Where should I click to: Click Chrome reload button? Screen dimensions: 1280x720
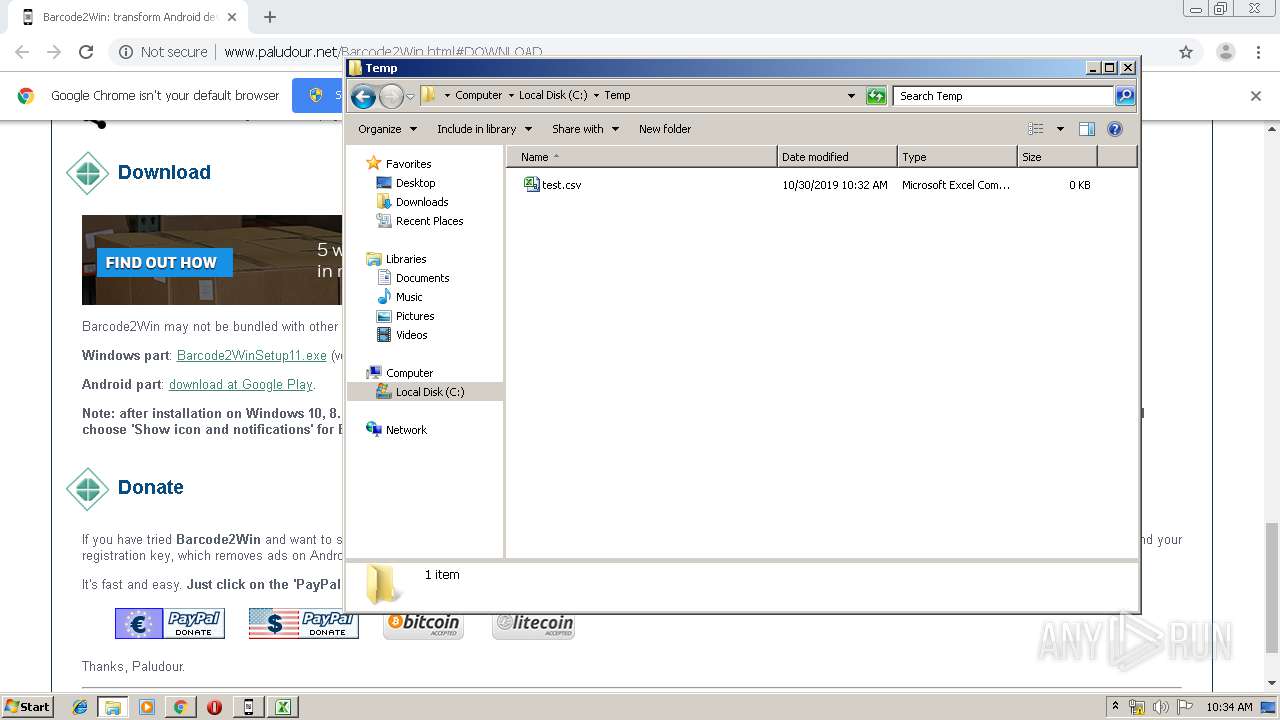coord(86,52)
